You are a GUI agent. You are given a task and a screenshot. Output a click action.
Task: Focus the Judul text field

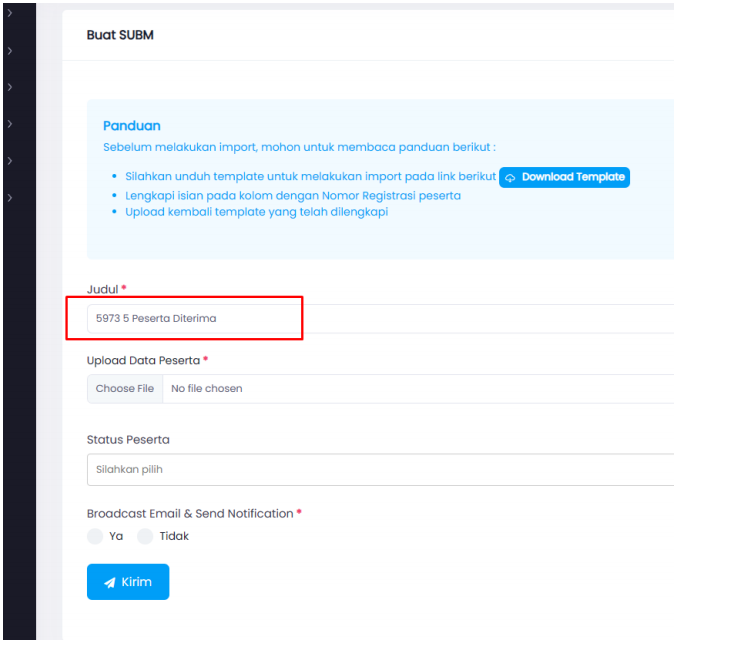380,318
